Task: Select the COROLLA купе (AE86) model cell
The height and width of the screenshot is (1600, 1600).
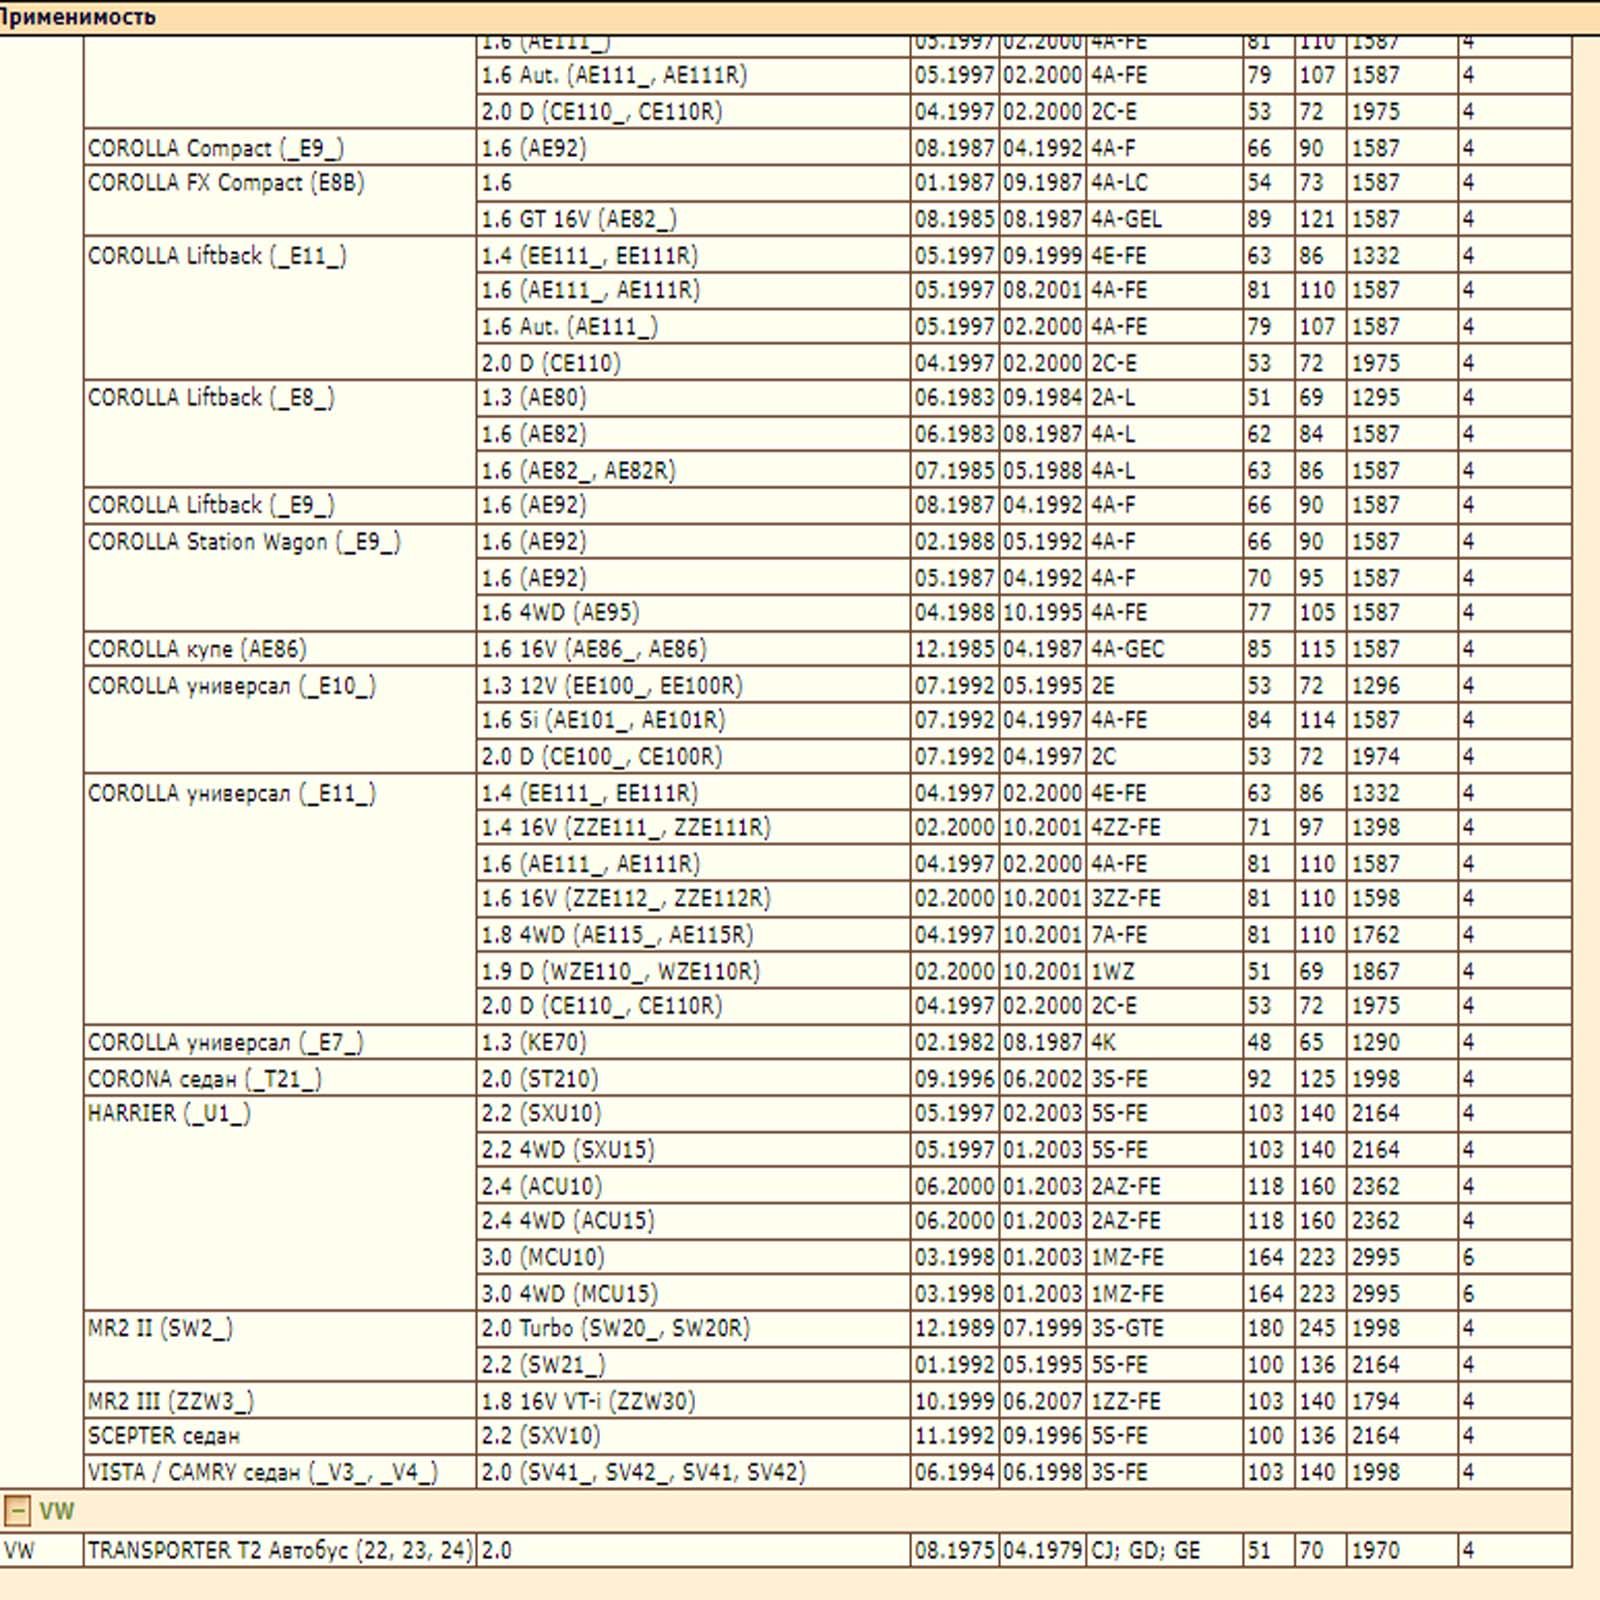Action: point(197,649)
